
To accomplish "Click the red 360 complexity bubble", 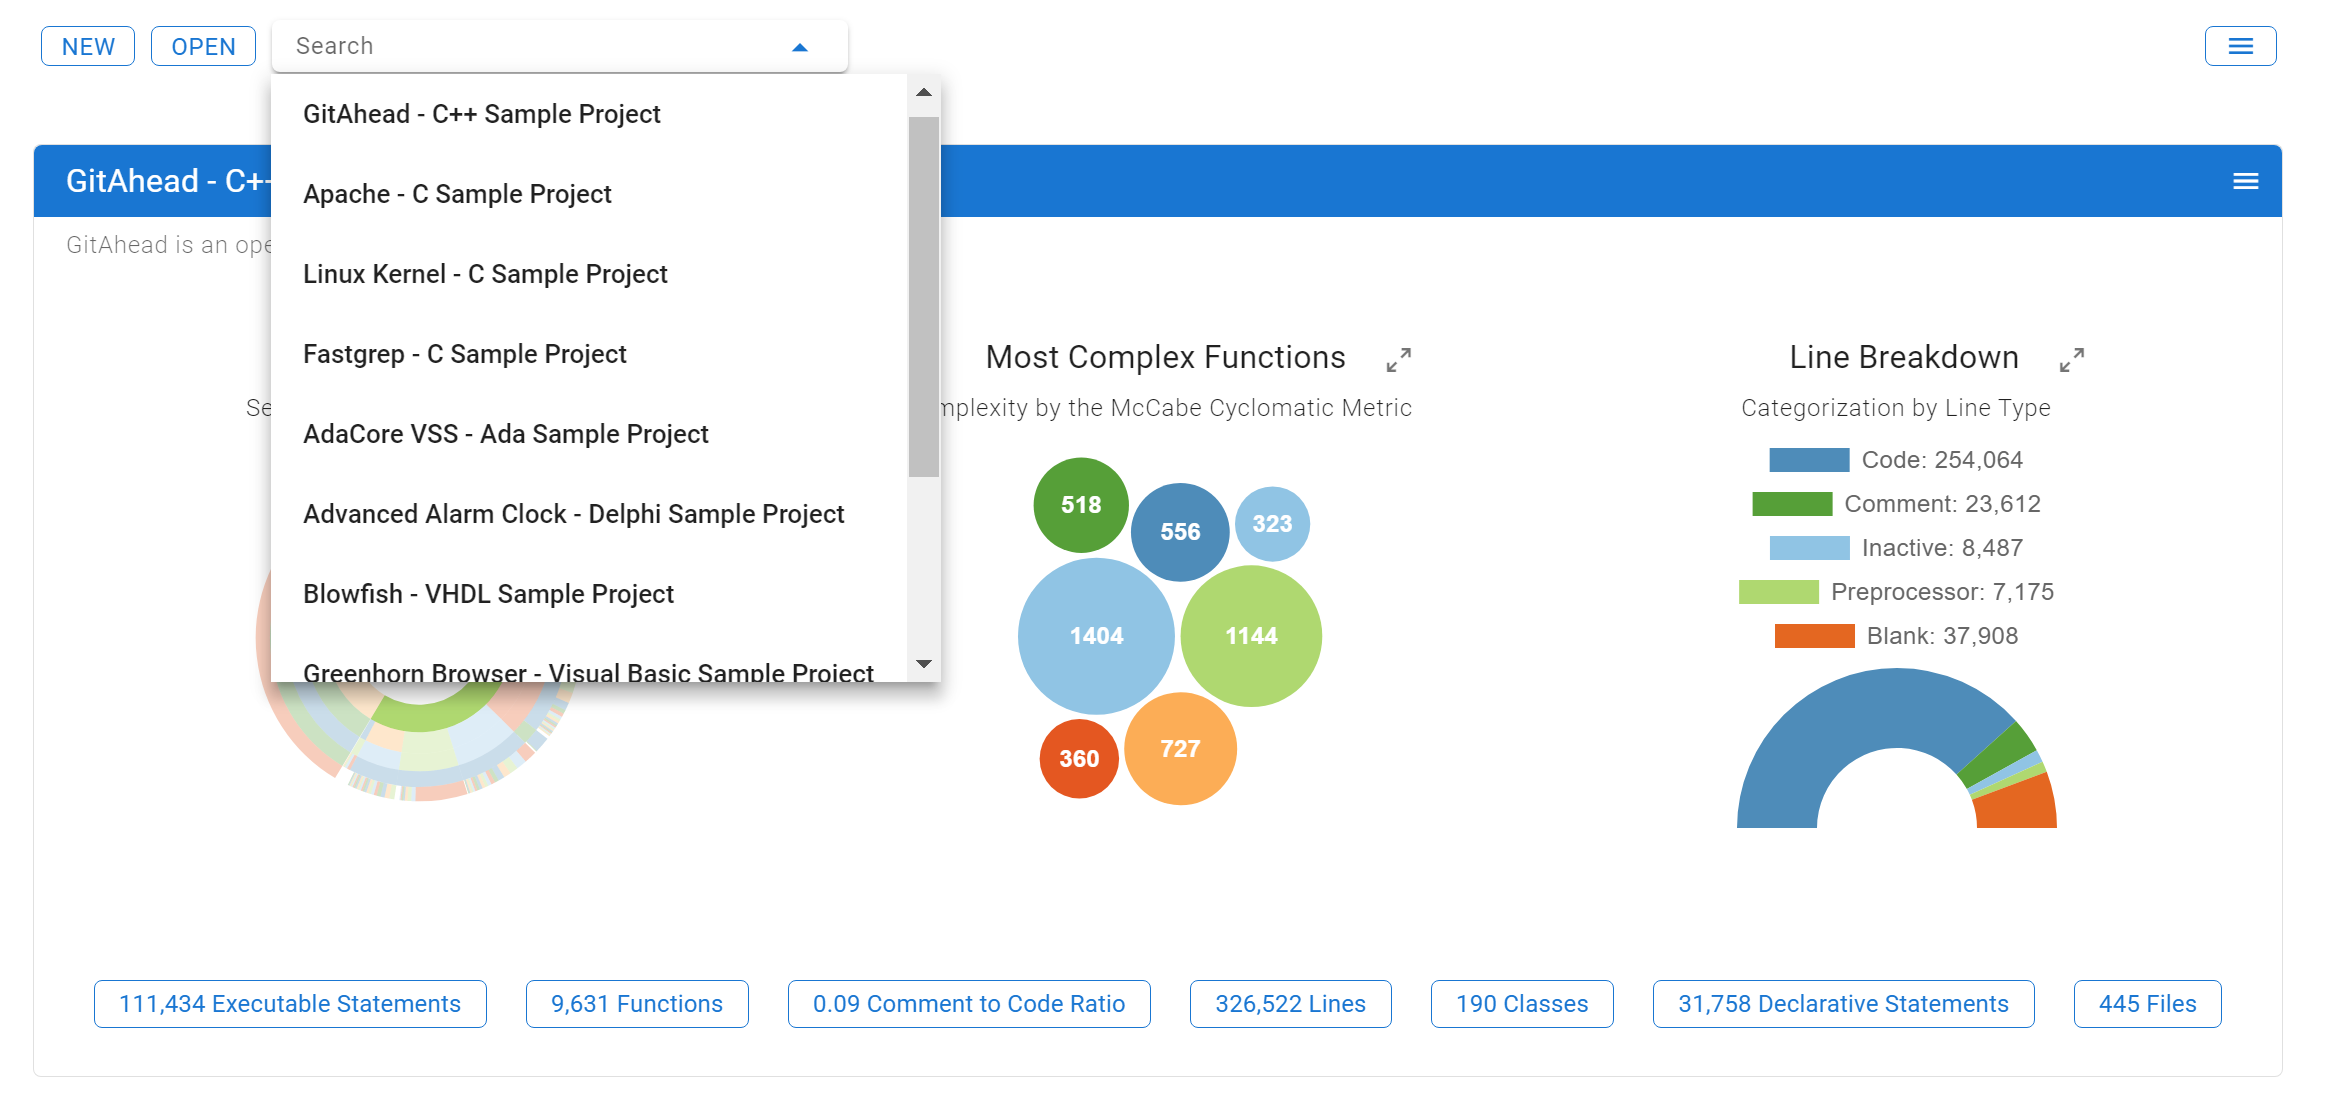I will coord(1079,759).
